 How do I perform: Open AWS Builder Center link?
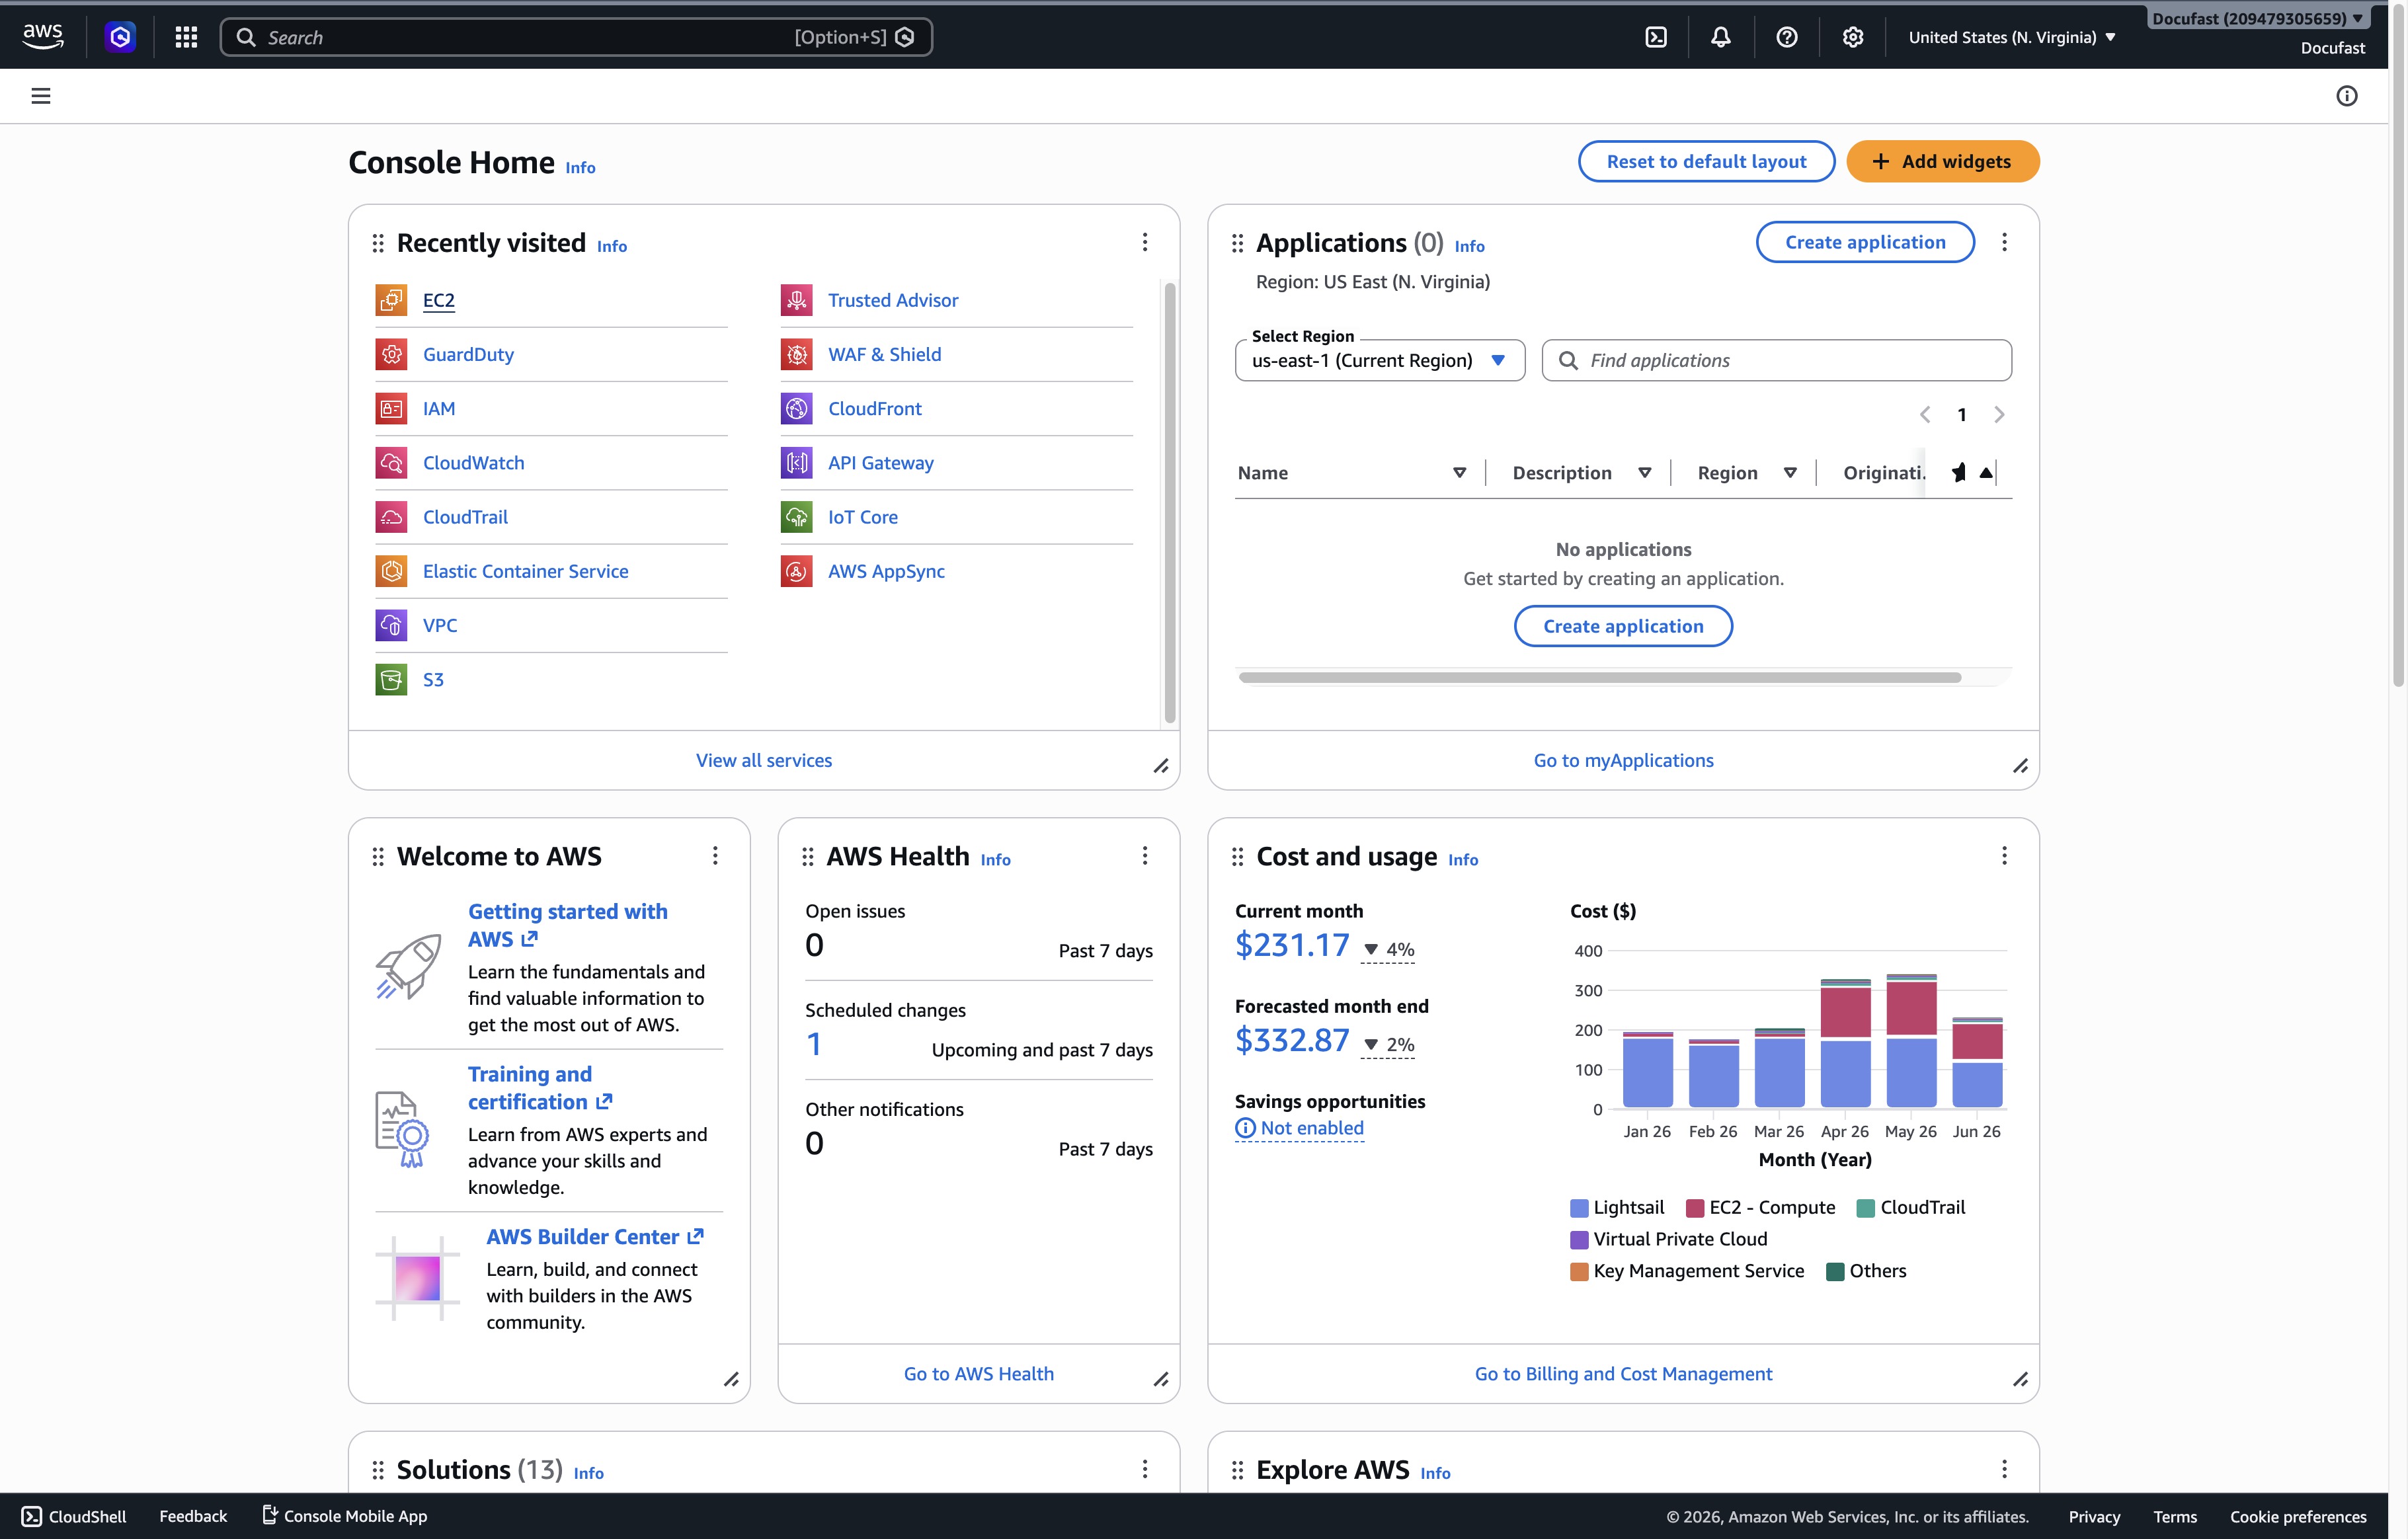coord(595,1237)
